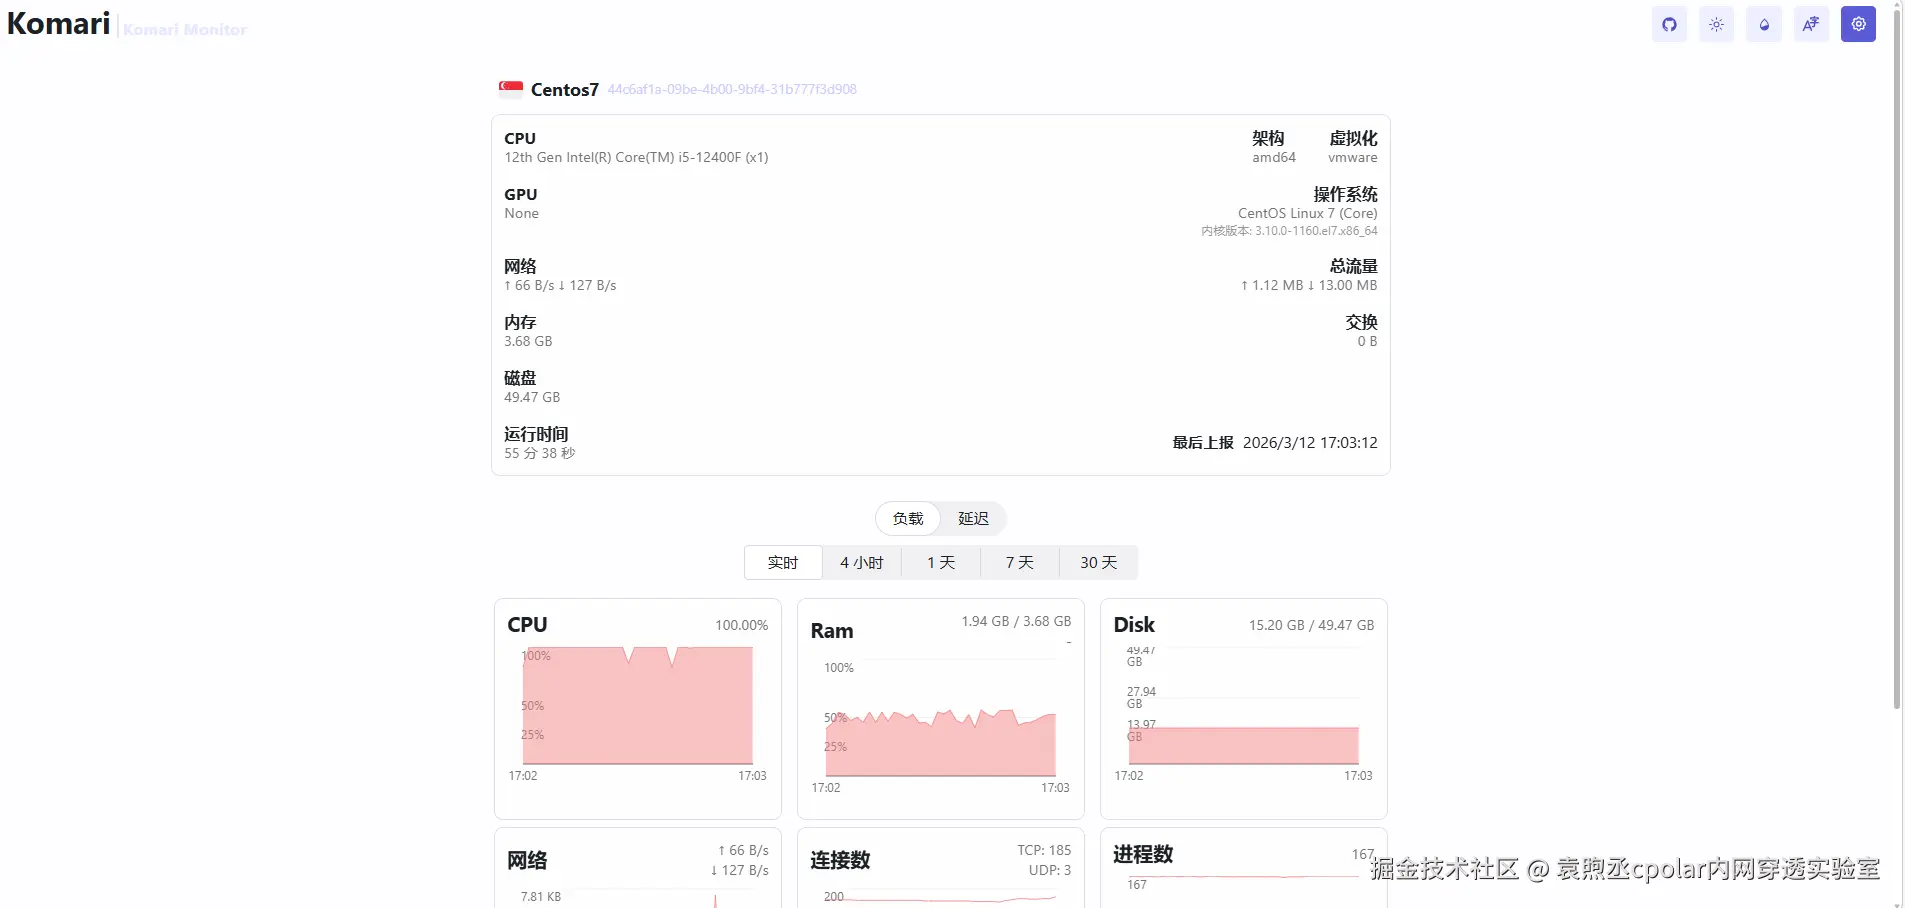Click the Singapore flag icon beside Centos7
The width and height of the screenshot is (1905, 908).
pos(511,89)
